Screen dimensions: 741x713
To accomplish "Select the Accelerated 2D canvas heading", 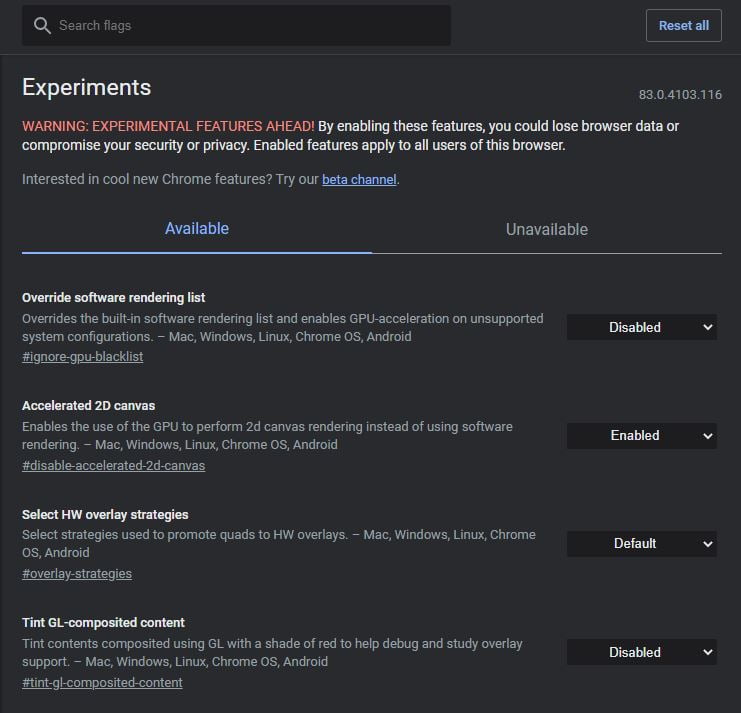I will click(x=88, y=405).
